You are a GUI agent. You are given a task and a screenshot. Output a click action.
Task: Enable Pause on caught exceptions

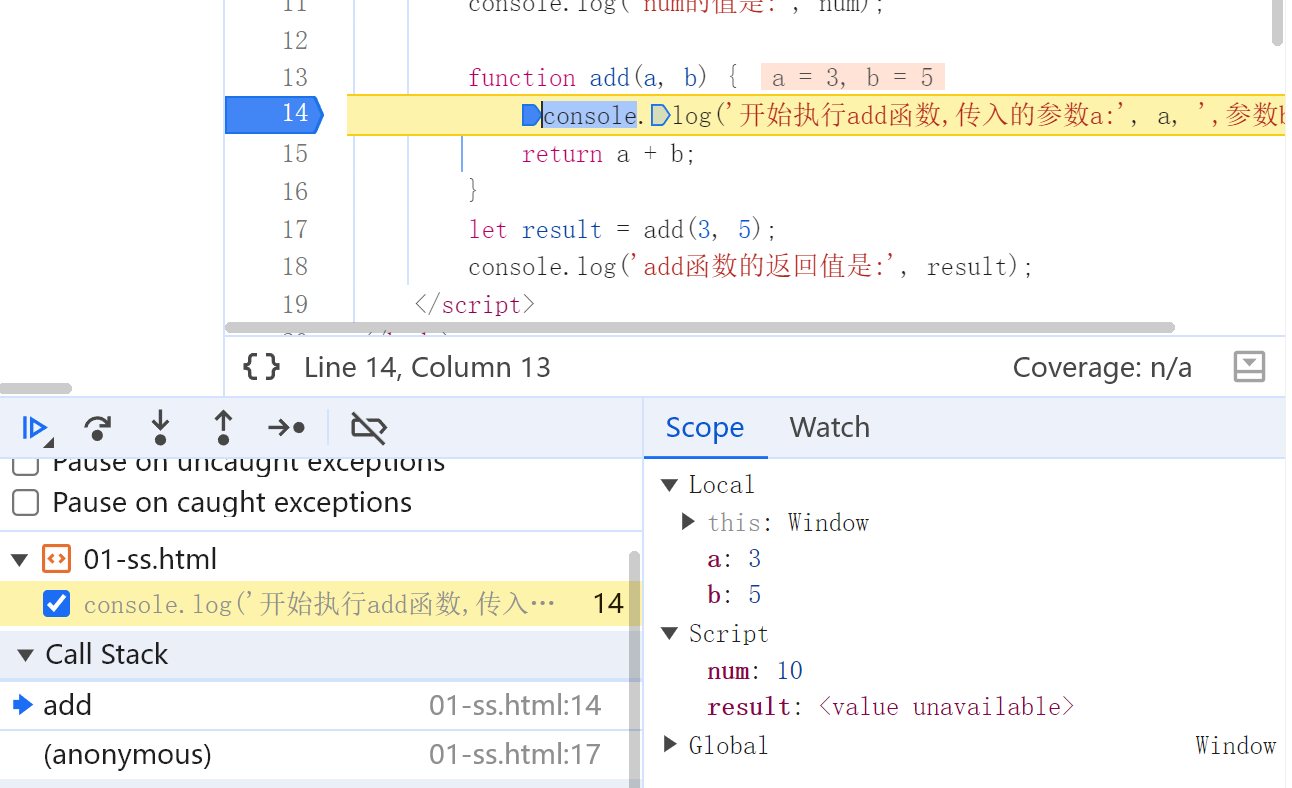tap(25, 502)
